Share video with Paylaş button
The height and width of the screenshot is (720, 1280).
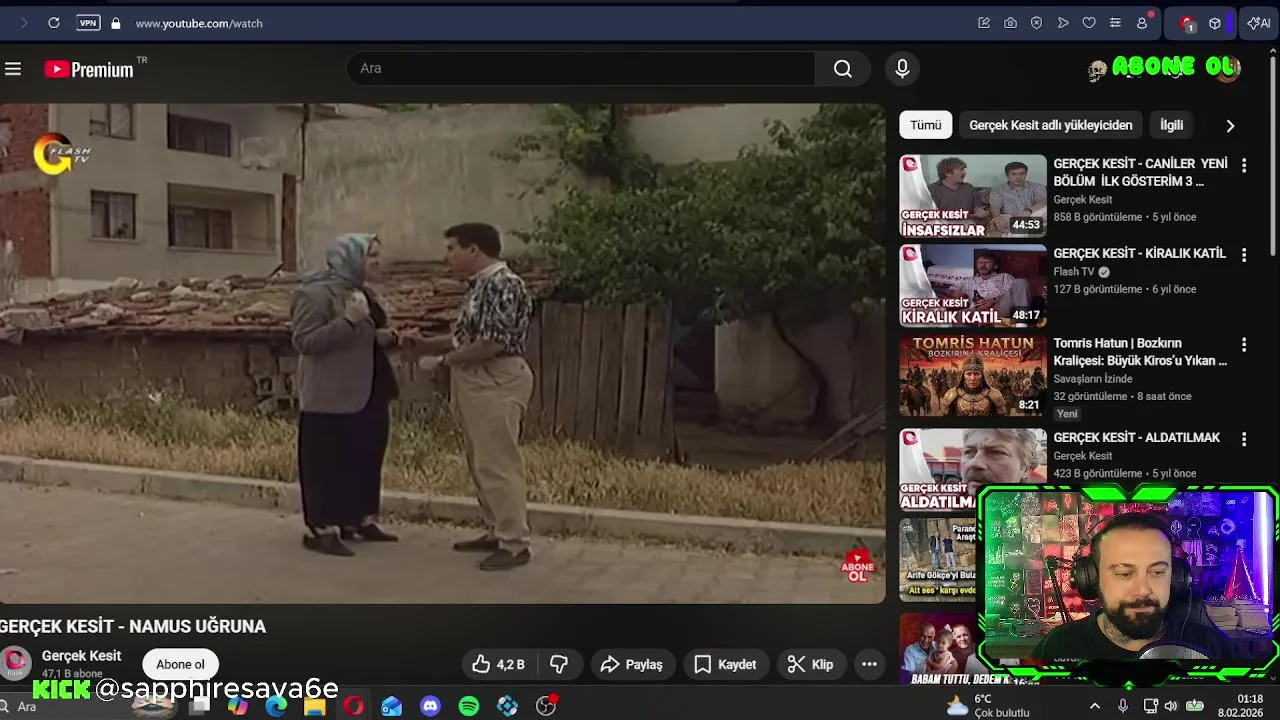631,664
